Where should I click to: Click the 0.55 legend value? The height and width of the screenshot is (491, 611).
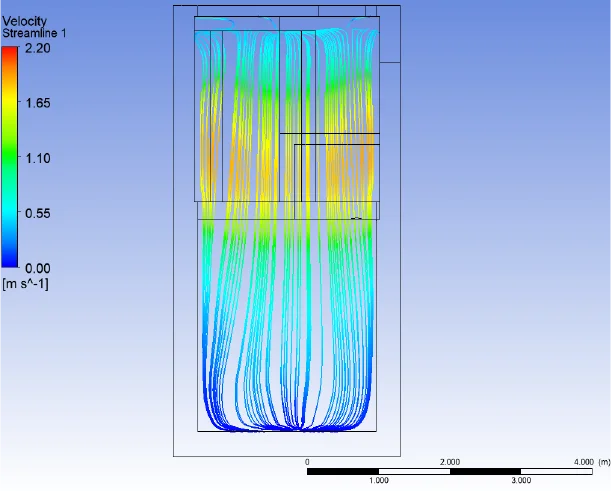click(38, 213)
